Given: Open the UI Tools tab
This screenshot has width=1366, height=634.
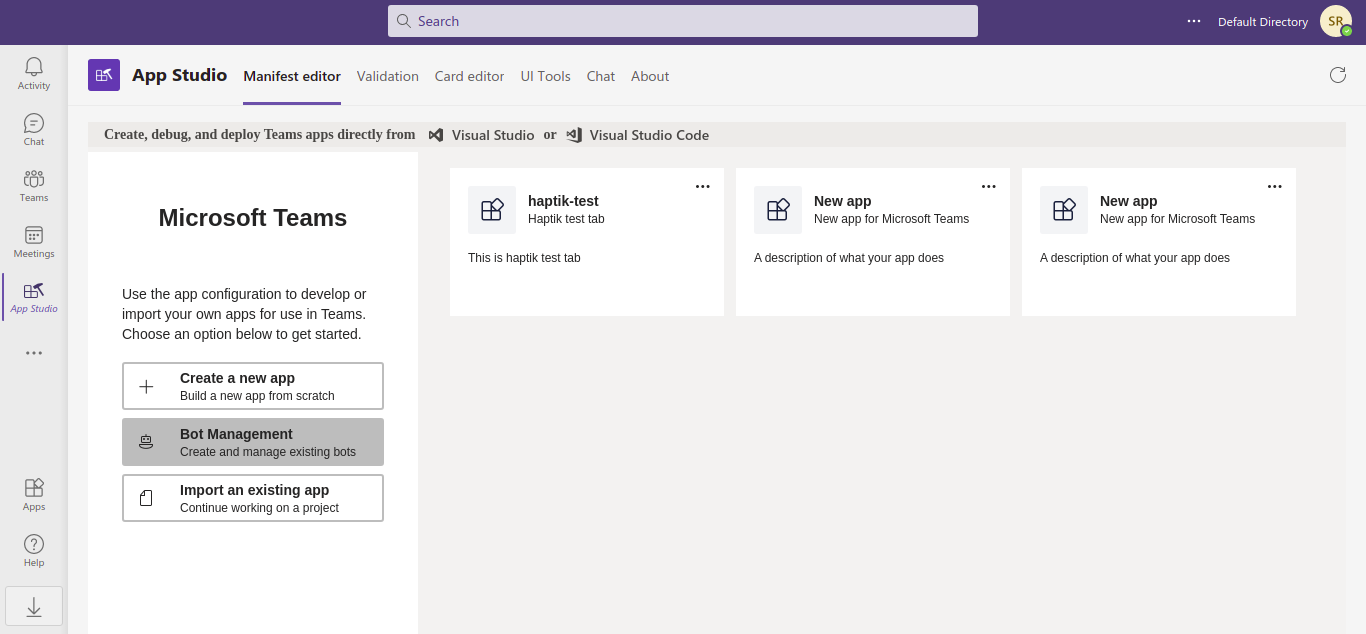Looking at the screenshot, I should [x=546, y=76].
